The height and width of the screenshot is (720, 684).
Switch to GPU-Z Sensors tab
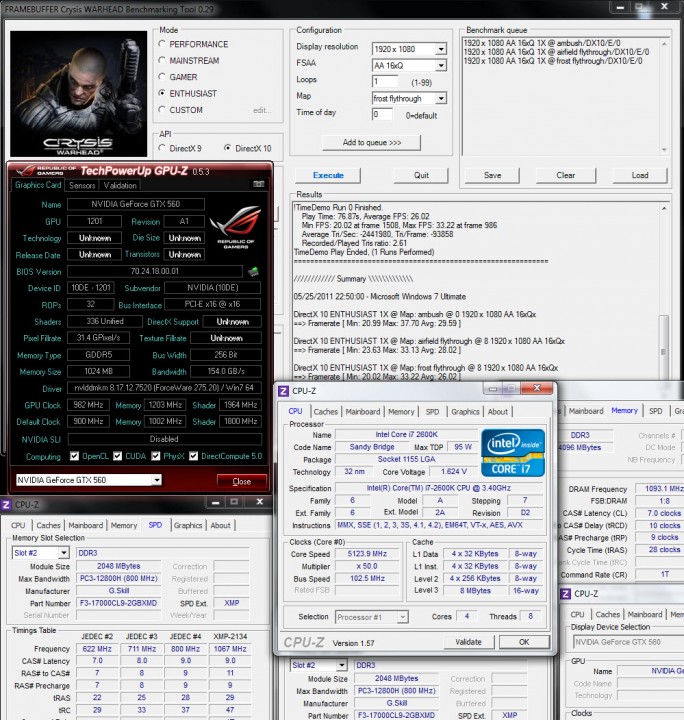82,186
